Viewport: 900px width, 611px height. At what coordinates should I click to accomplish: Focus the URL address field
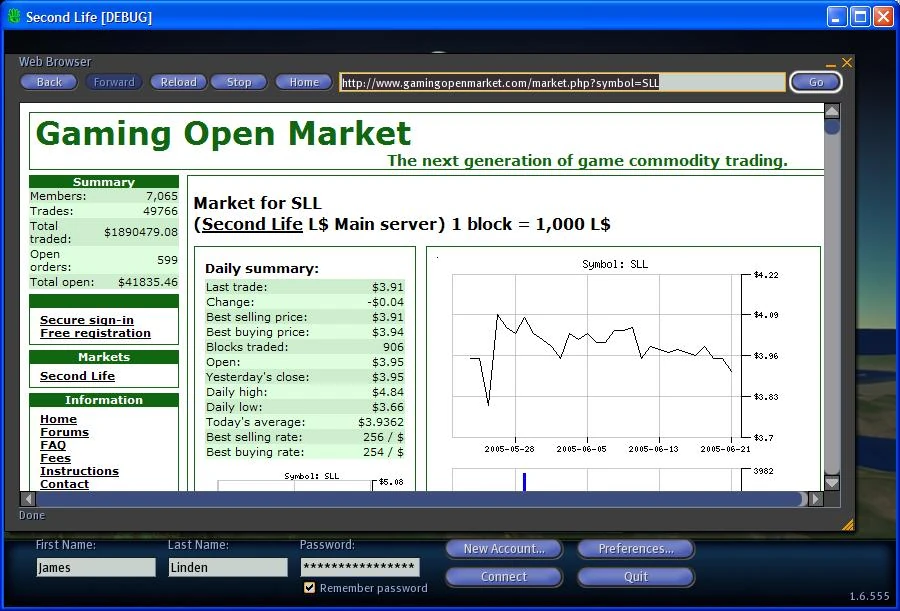coord(562,82)
